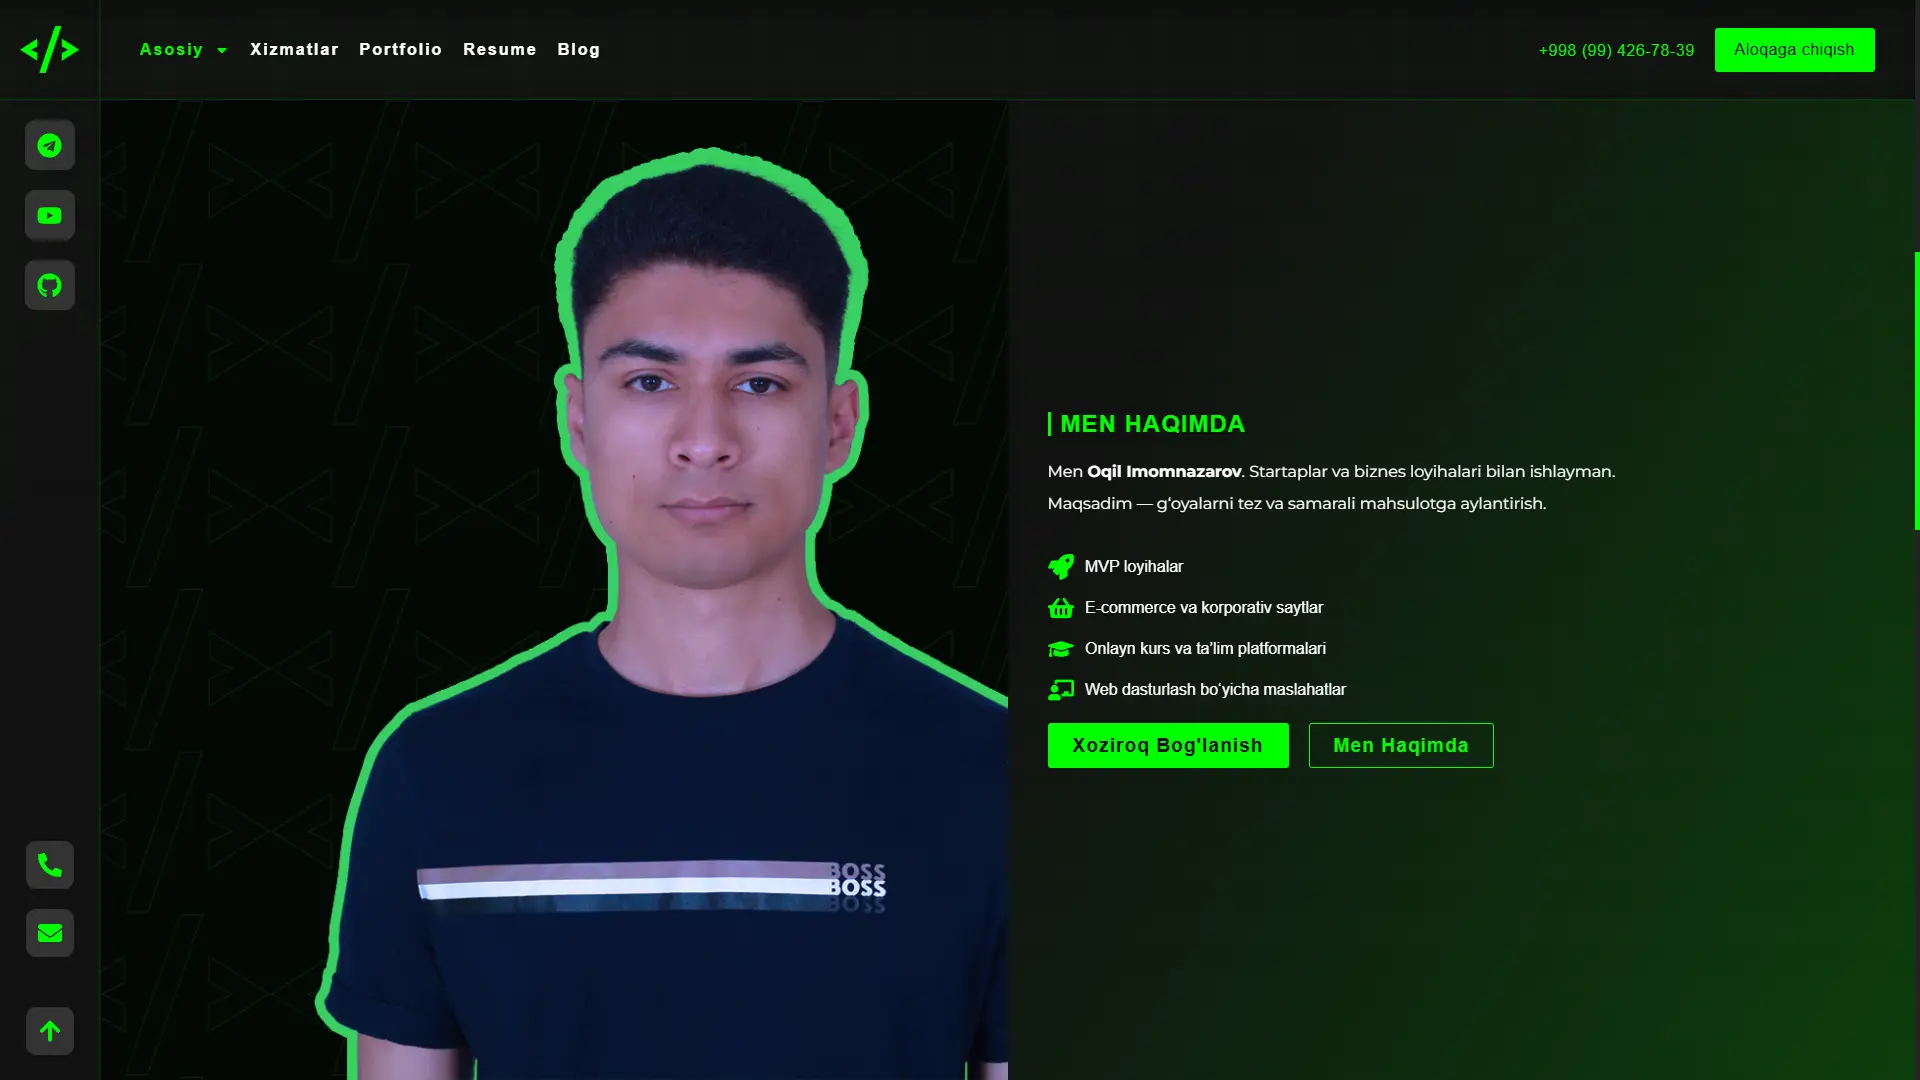This screenshot has height=1080, width=1920.
Task: Click the email envelope sidebar icon
Action: (49, 933)
